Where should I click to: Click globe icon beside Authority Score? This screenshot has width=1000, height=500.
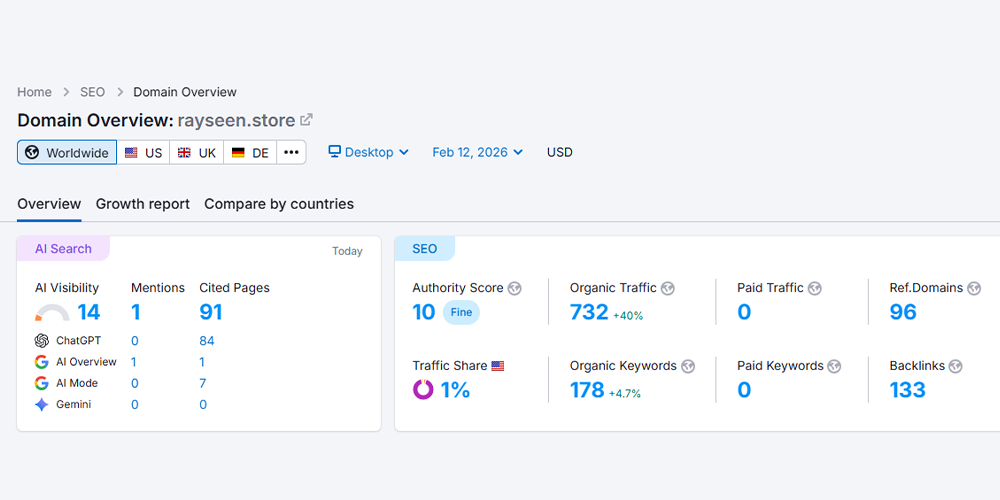pyautogui.click(x=515, y=288)
